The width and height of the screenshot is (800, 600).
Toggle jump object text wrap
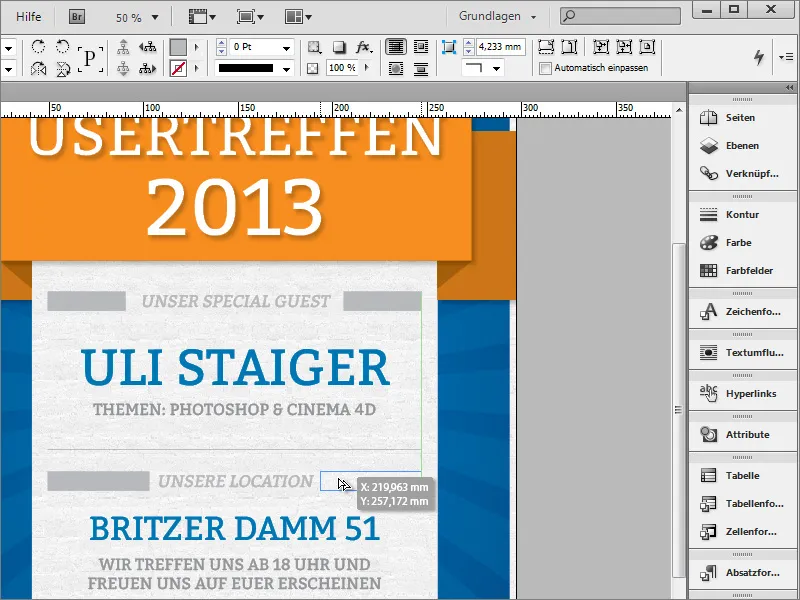421,68
